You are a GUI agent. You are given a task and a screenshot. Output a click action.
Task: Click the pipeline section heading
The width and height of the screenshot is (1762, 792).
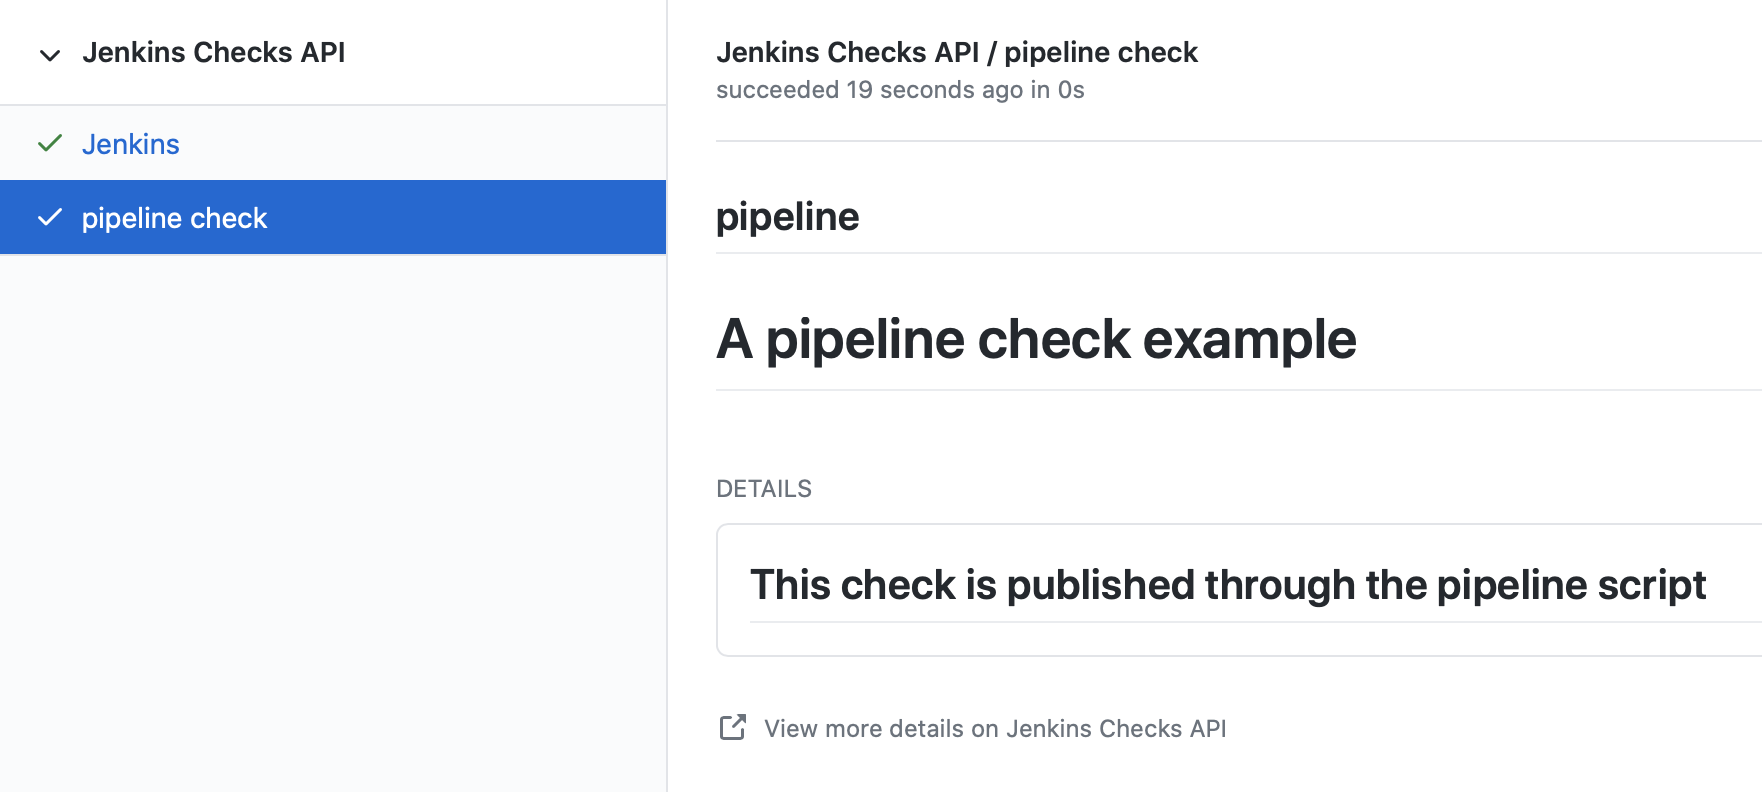pyautogui.click(x=788, y=217)
